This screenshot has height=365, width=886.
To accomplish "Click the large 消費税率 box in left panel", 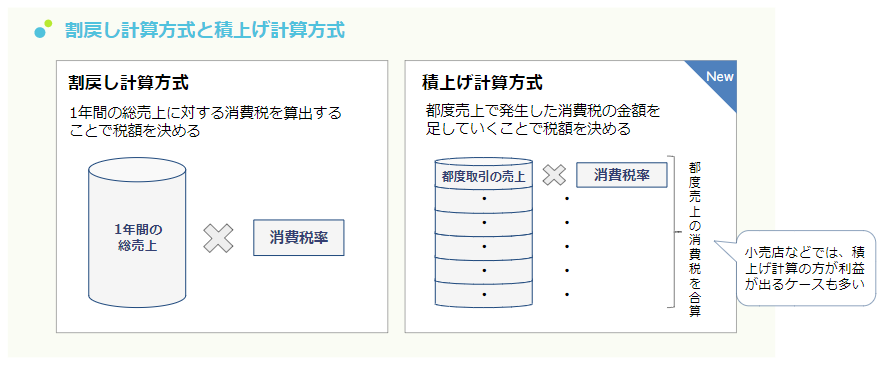I will pos(298,237).
